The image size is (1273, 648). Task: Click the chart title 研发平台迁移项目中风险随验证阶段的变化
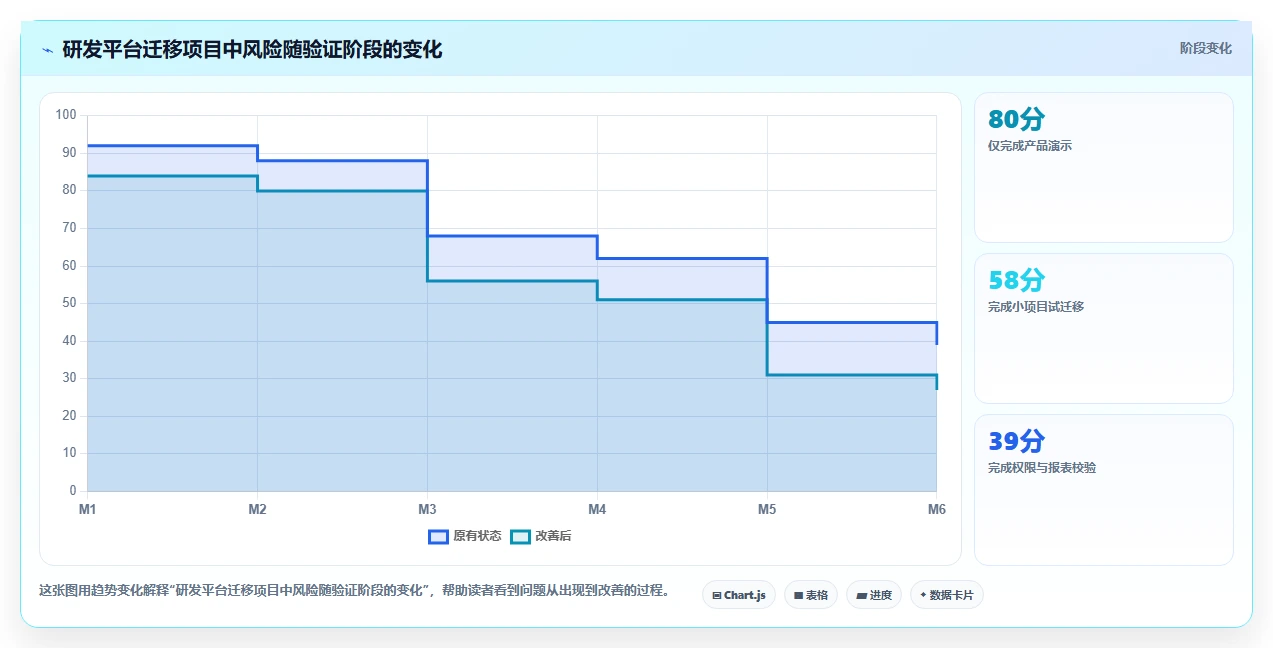[x=252, y=49]
